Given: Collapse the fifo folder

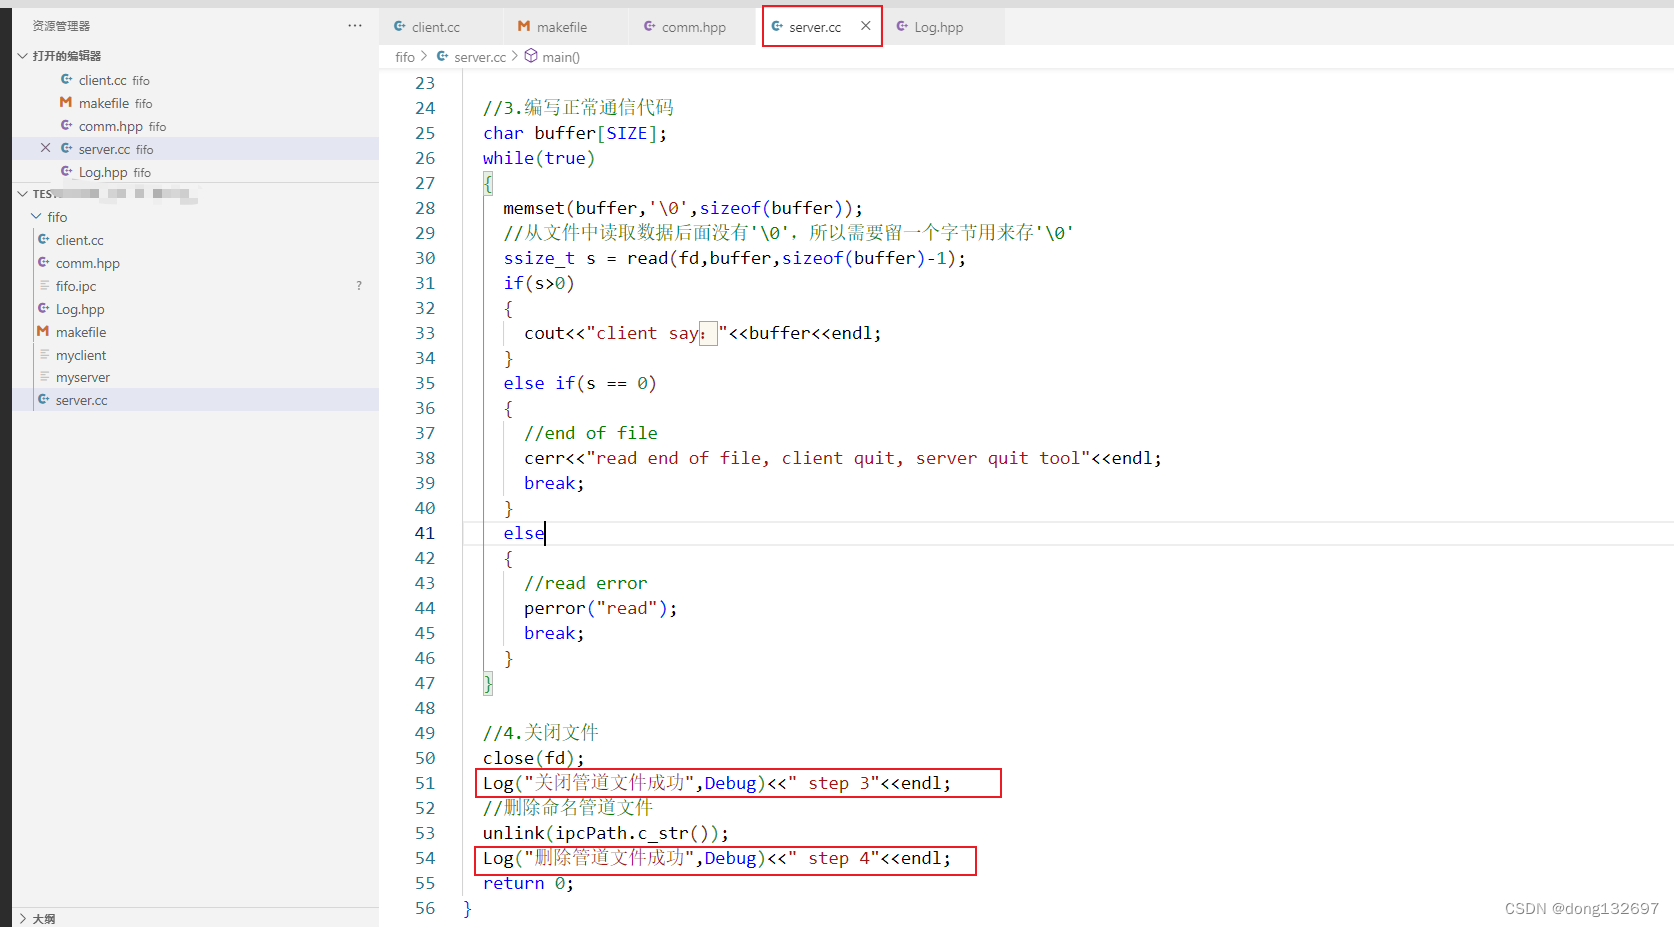Looking at the screenshot, I should (x=37, y=217).
